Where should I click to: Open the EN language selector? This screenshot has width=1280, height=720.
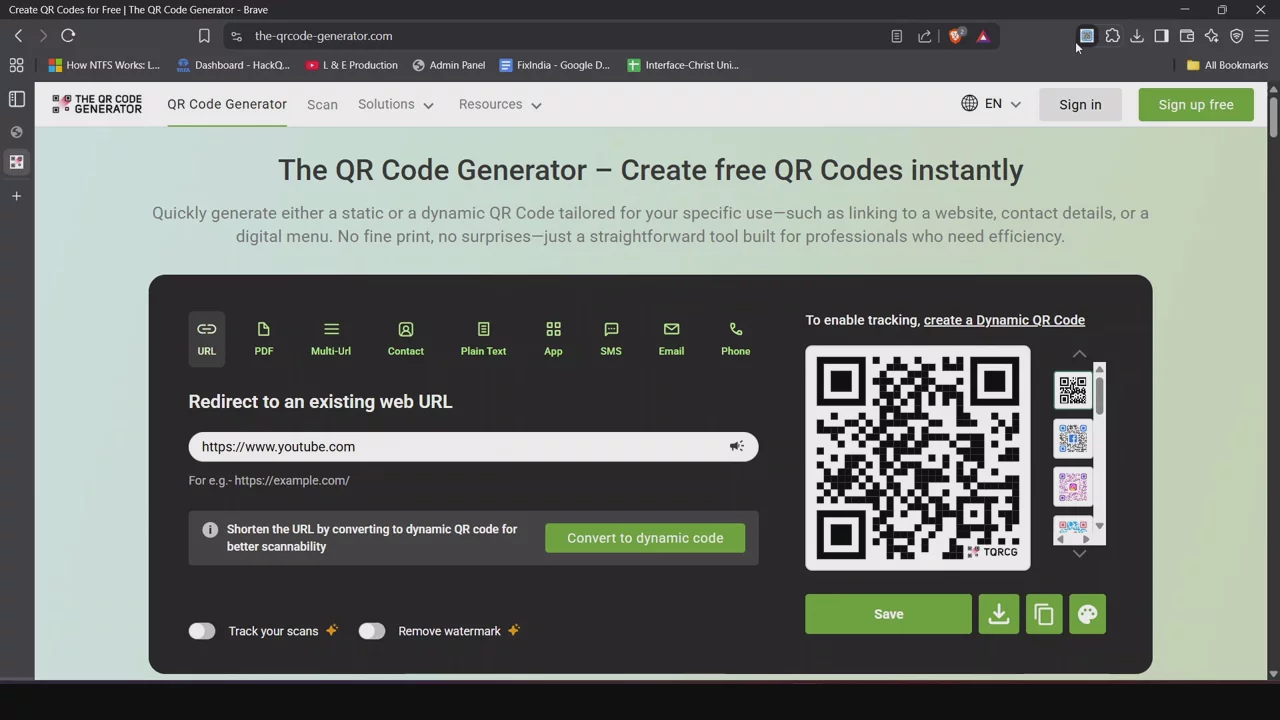[991, 104]
